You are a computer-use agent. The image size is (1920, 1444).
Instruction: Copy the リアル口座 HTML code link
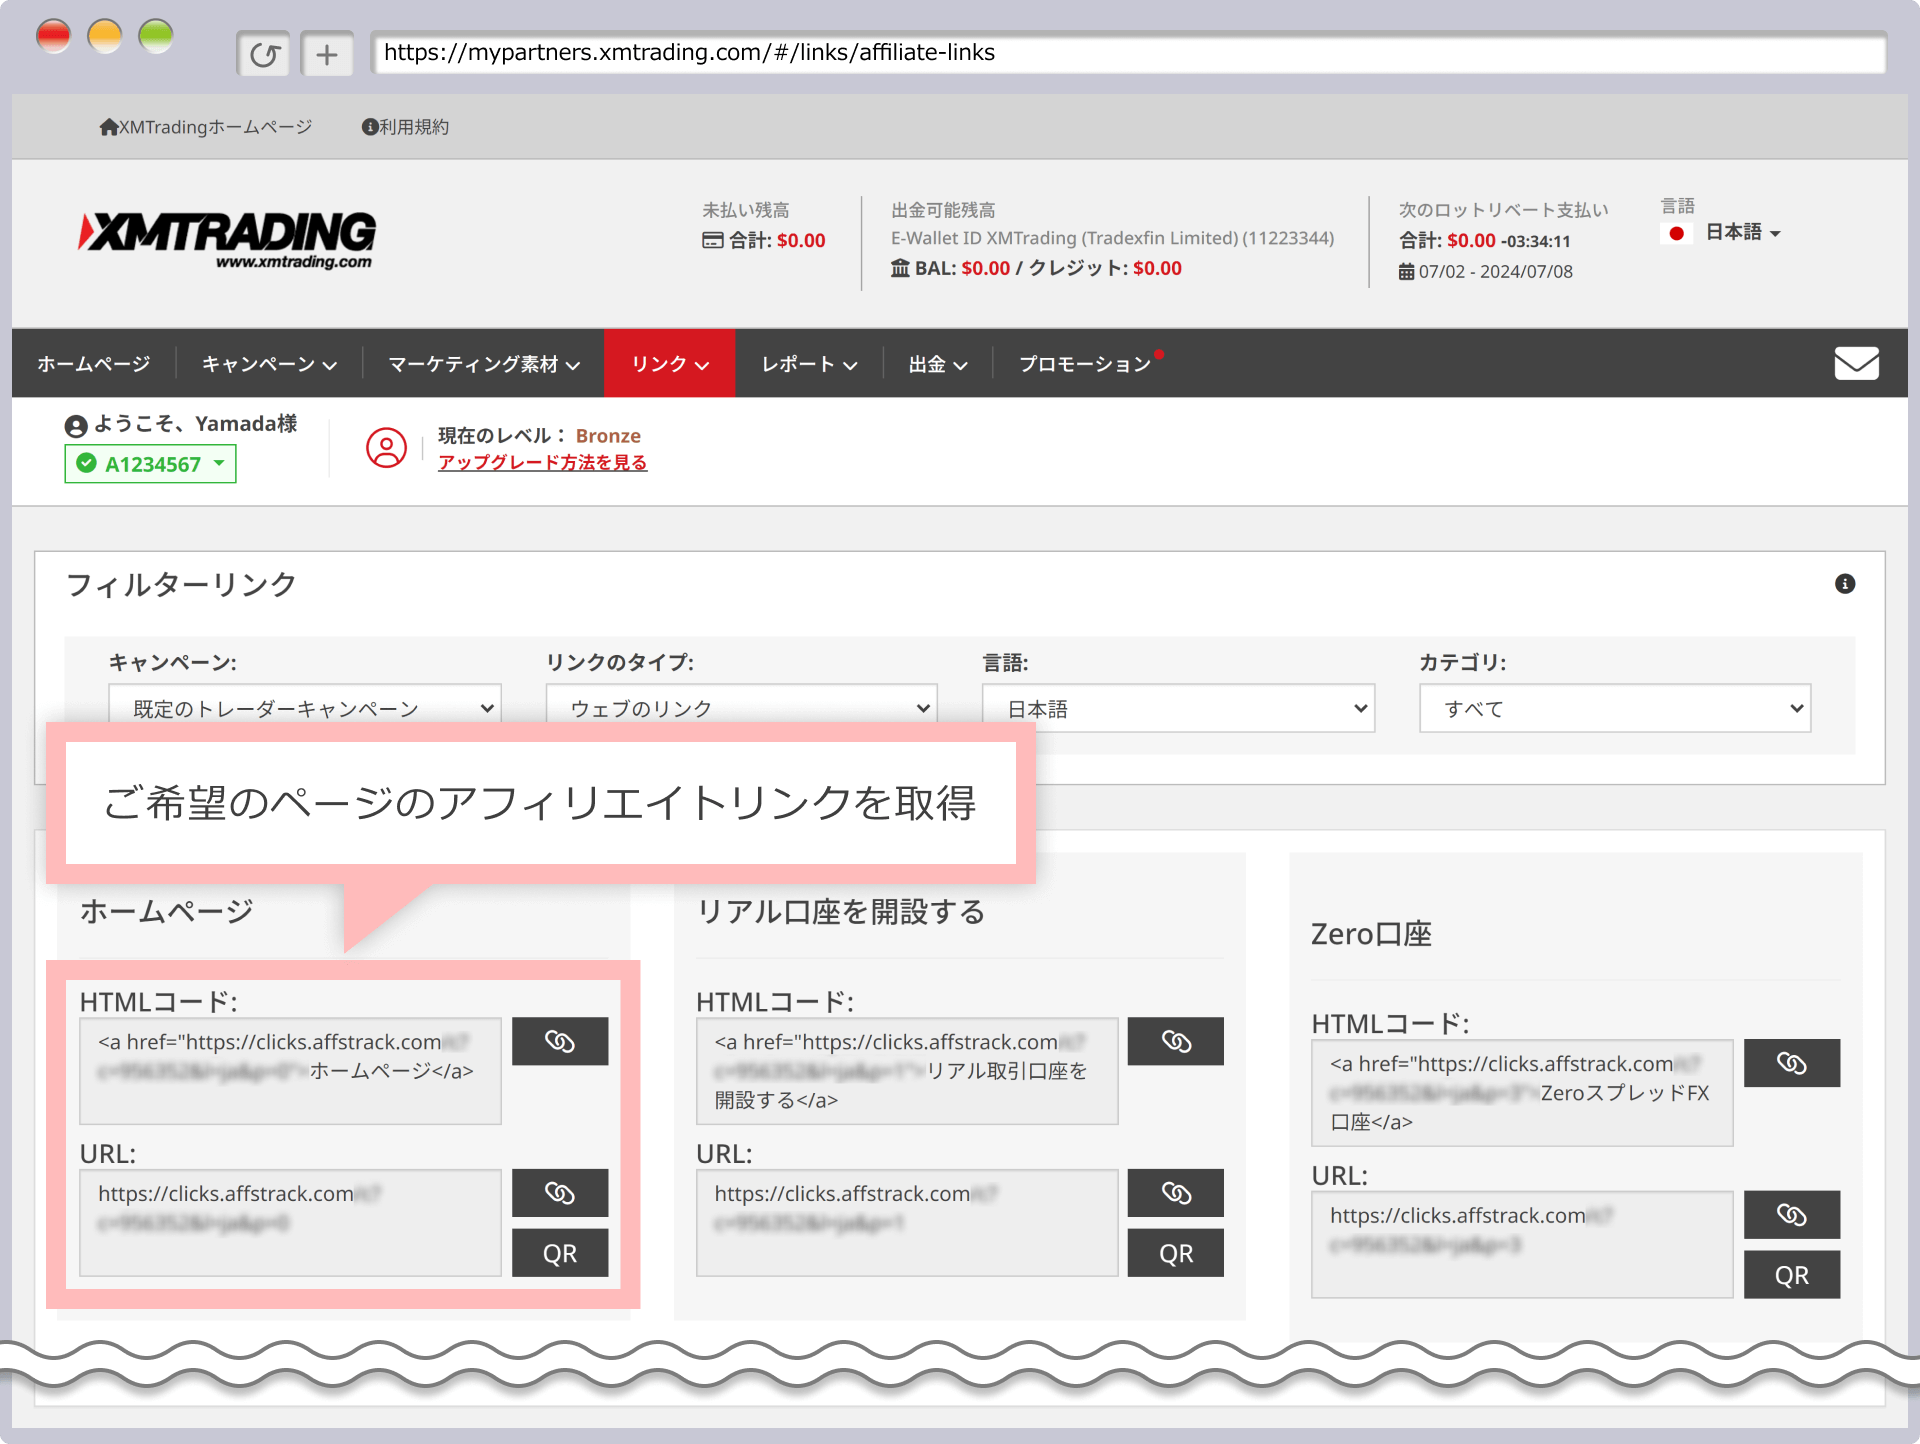tap(1176, 1041)
